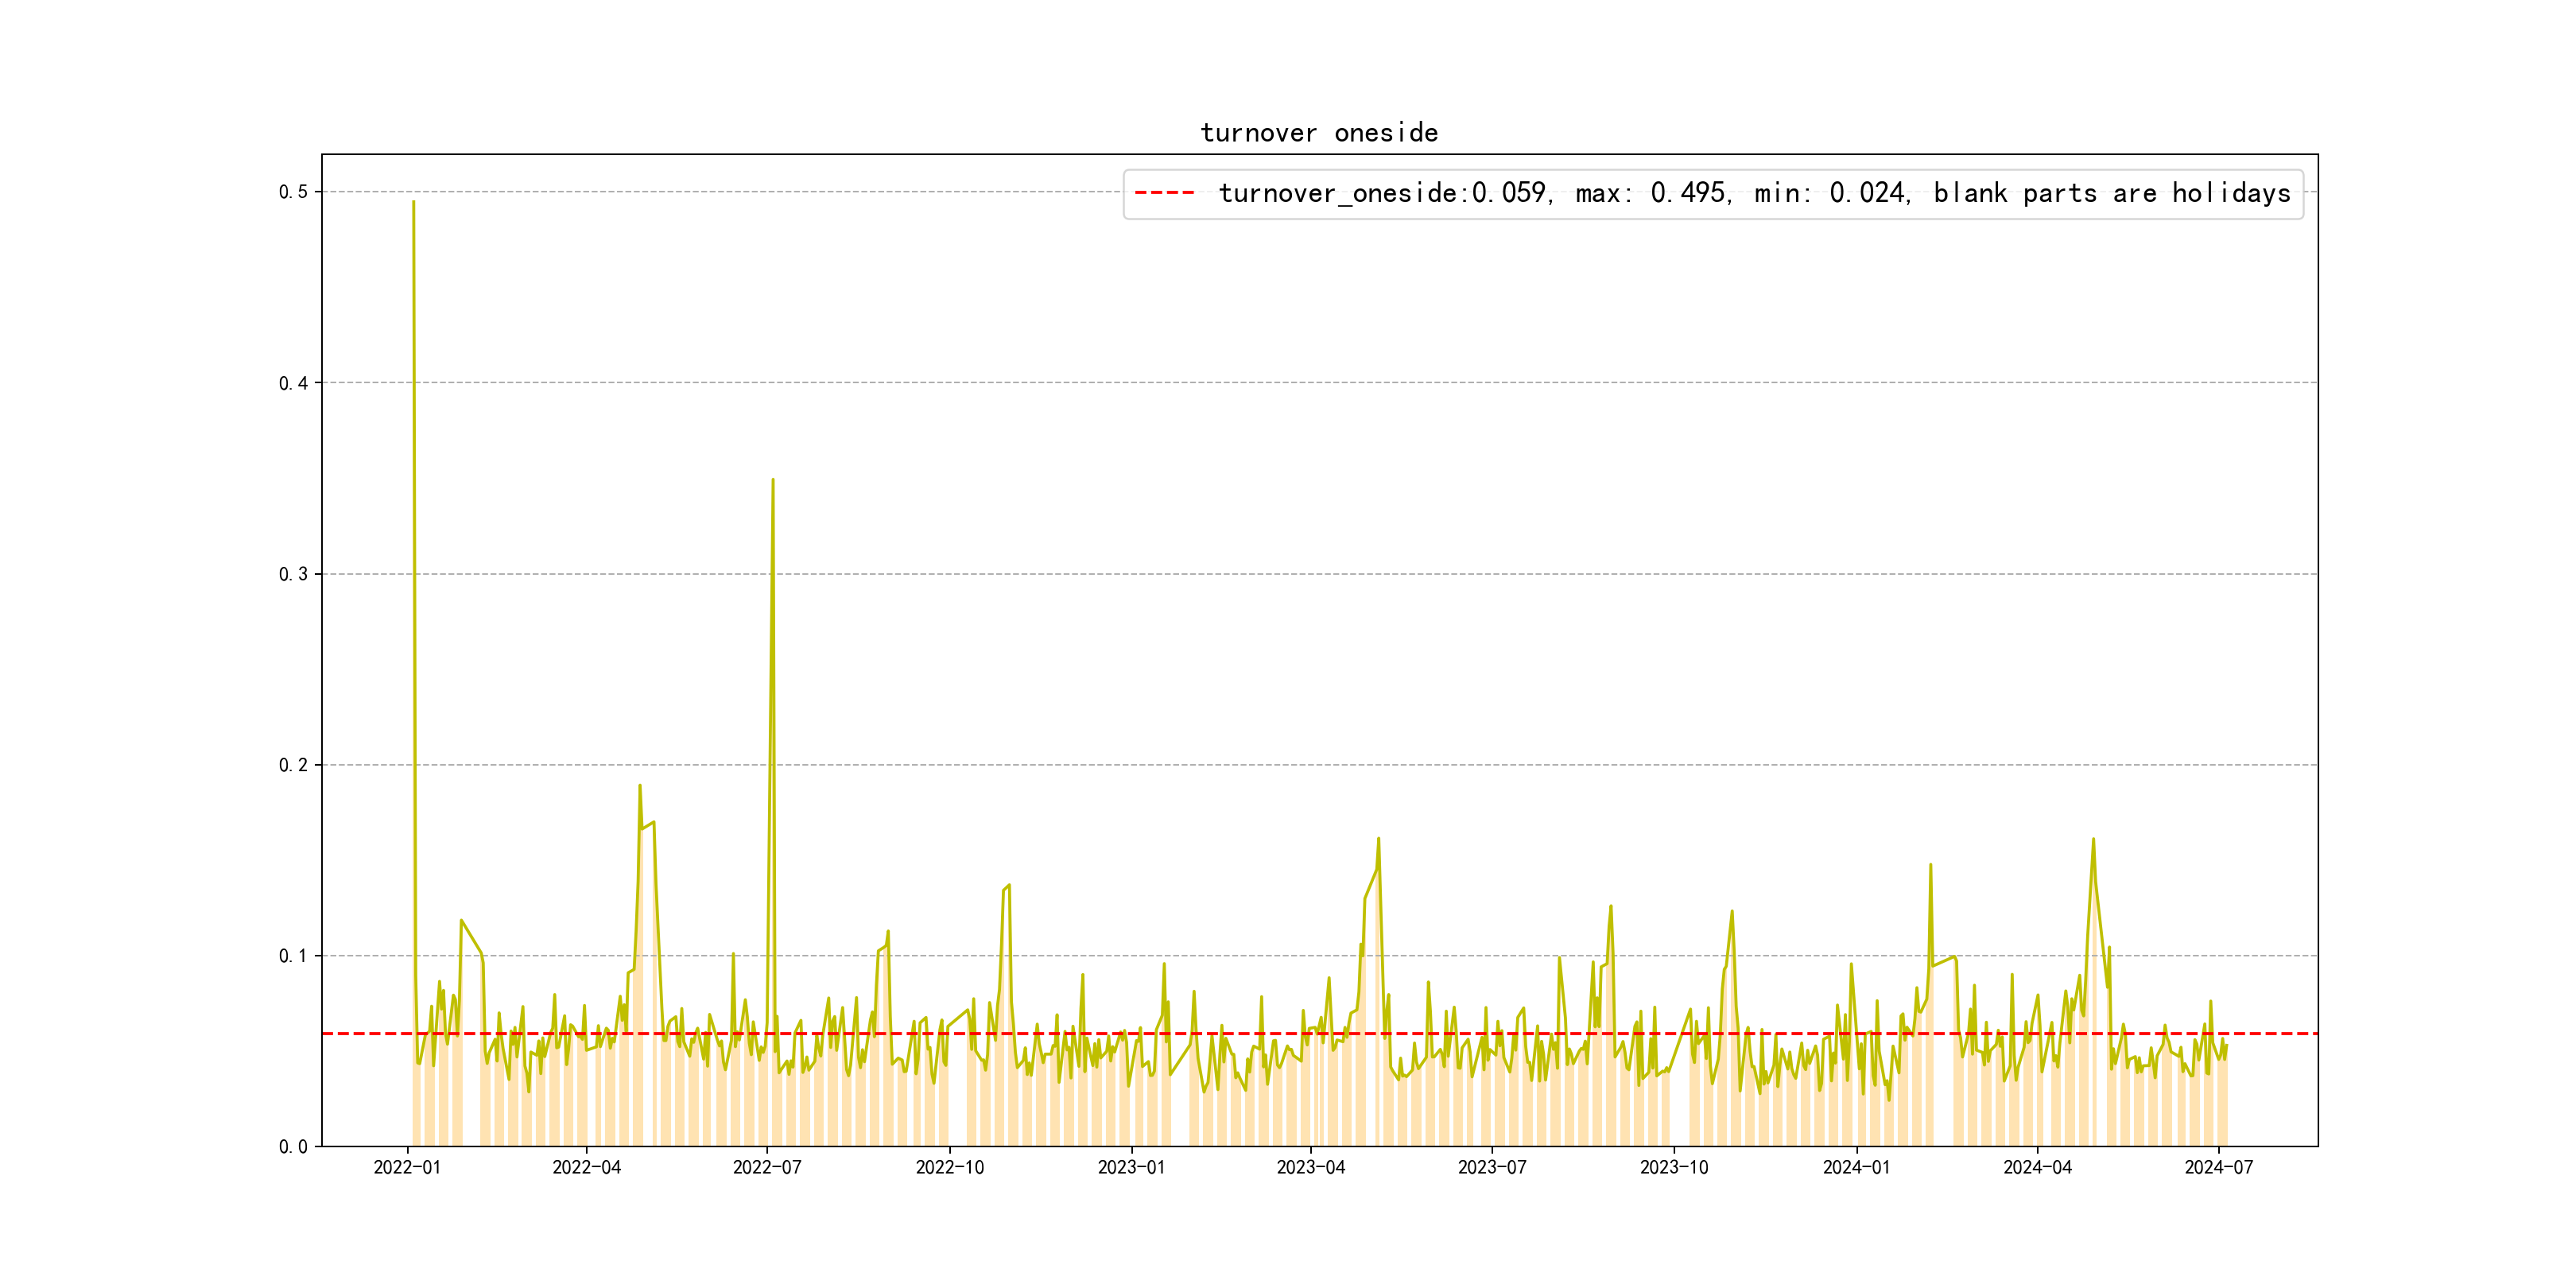Click the 2023-07 x-axis date label
The height and width of the screenshot is (1288, 2576).
pos(1492,1168)
